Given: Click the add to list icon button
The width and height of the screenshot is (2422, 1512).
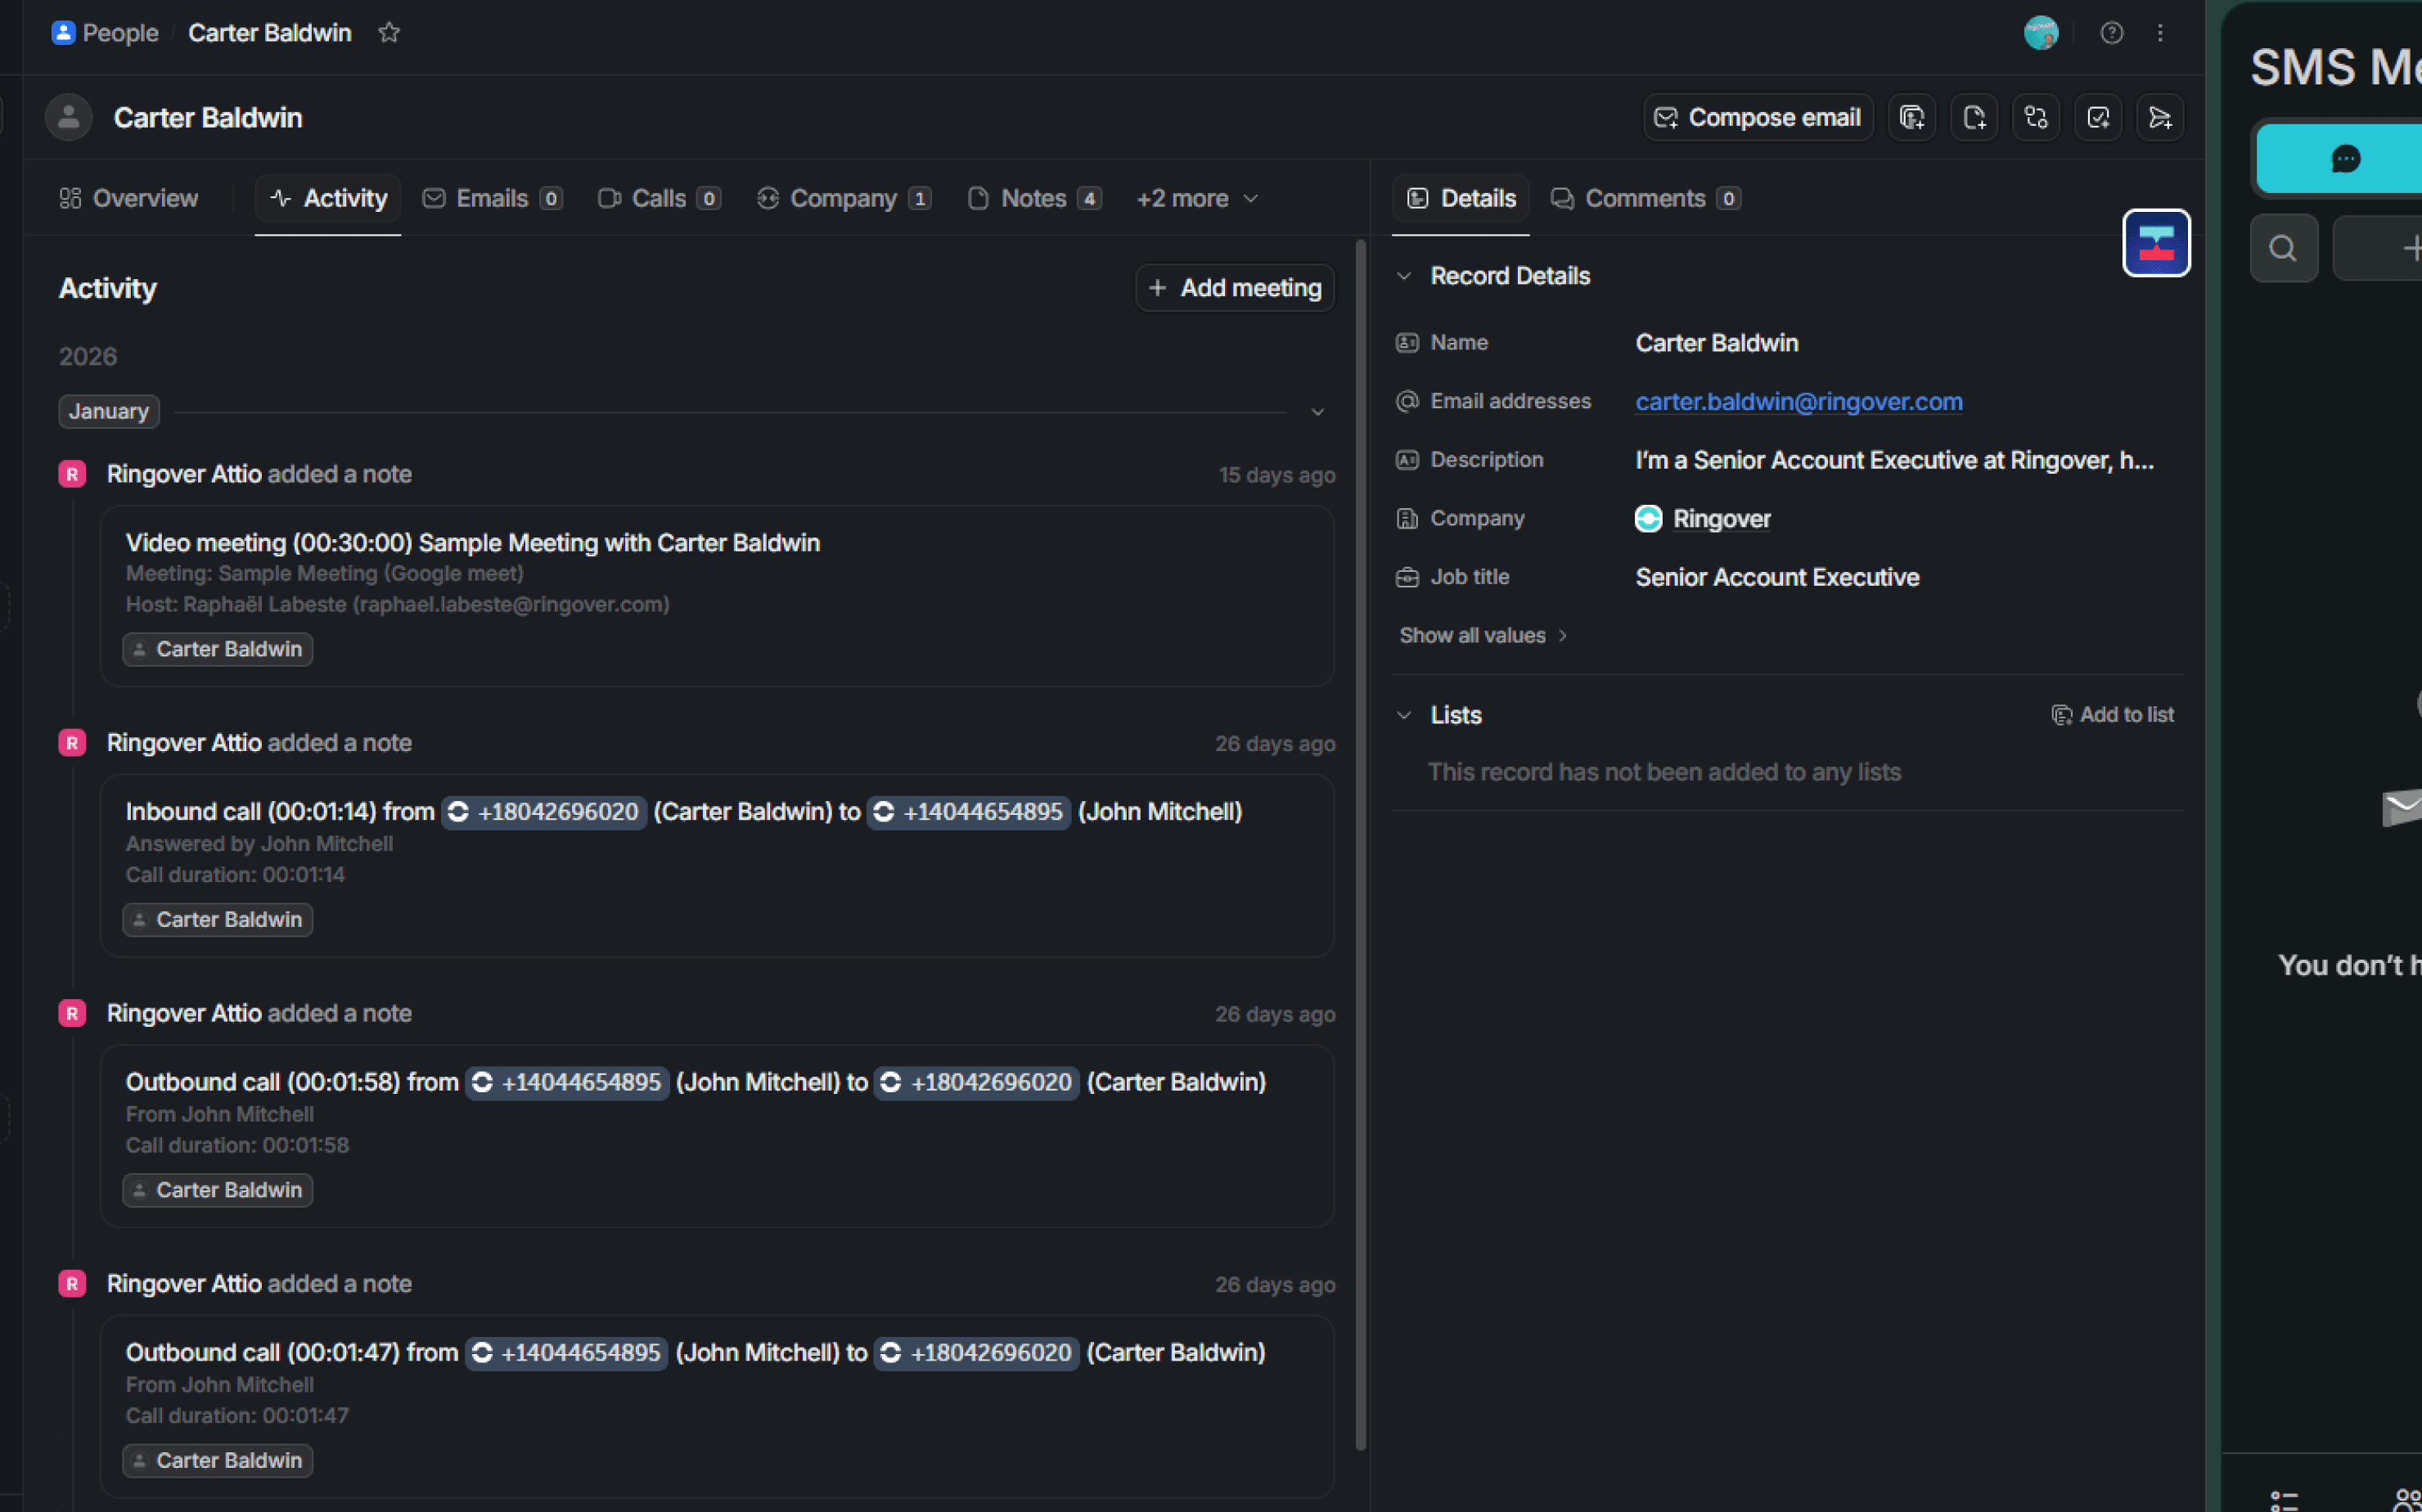Looking at the screenshot, I should [x=1911, y=118].
